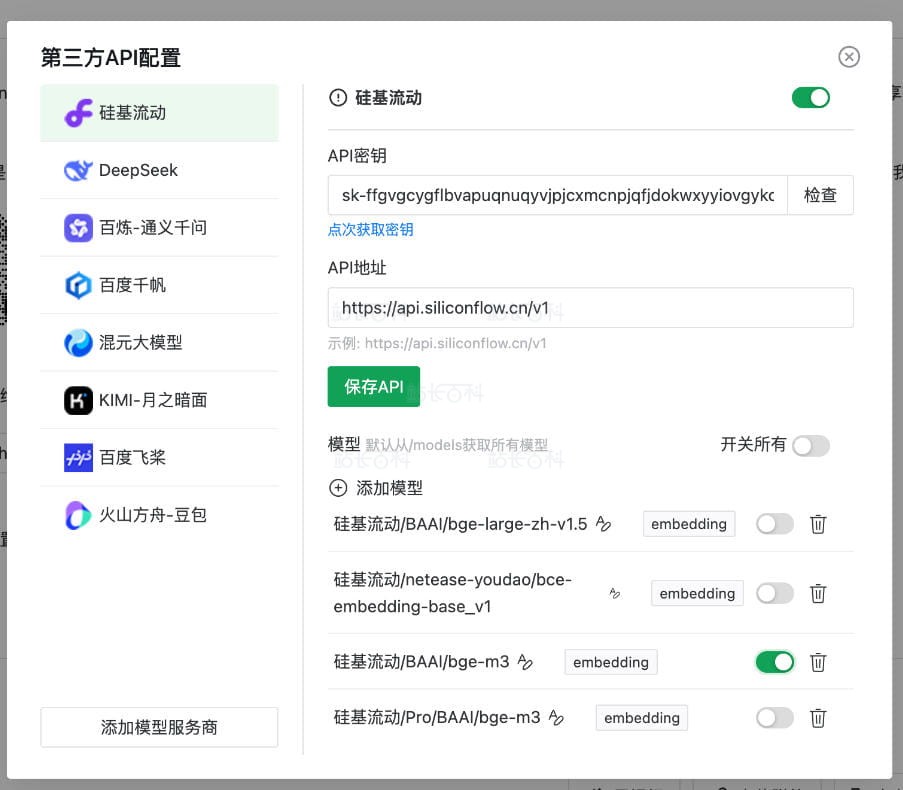
Task: Close the 第三方API配置 dialog
Action: click(849, 57)
